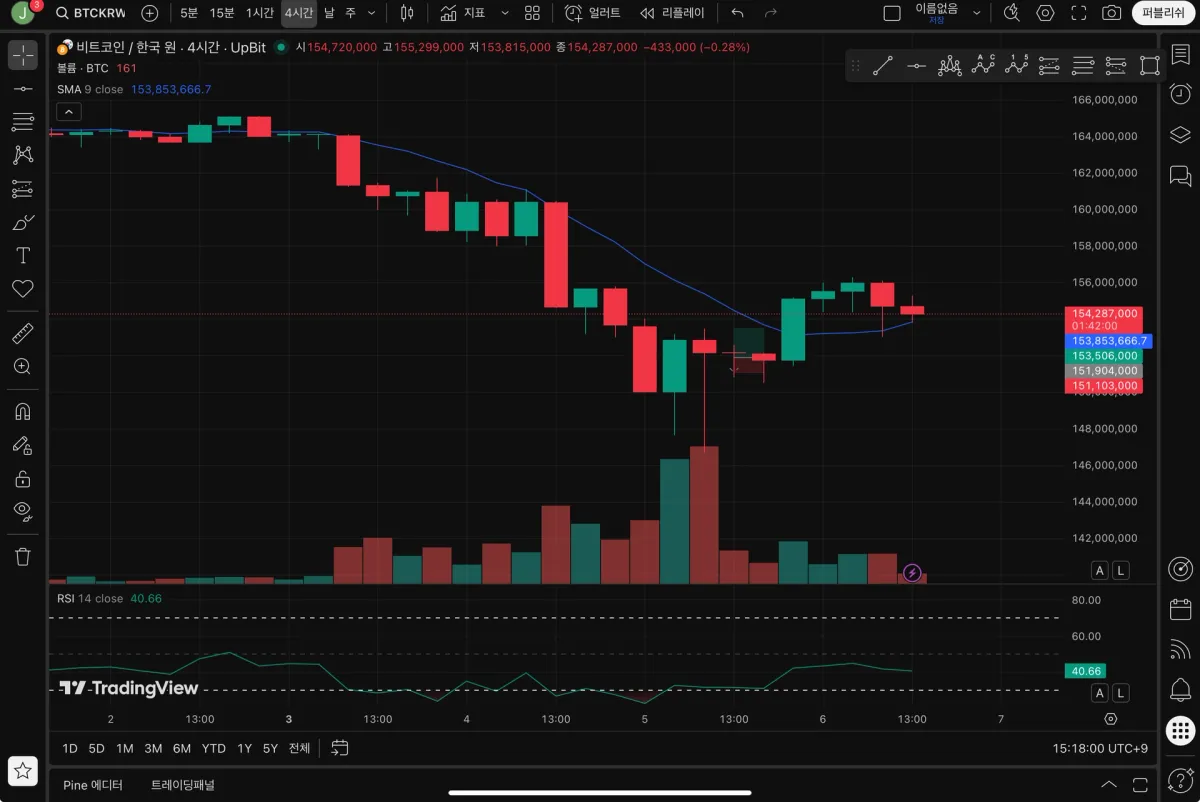Add symbol with the plus circle button
The width and height of the screenshot is (1200, 802).
pos(149,13)
